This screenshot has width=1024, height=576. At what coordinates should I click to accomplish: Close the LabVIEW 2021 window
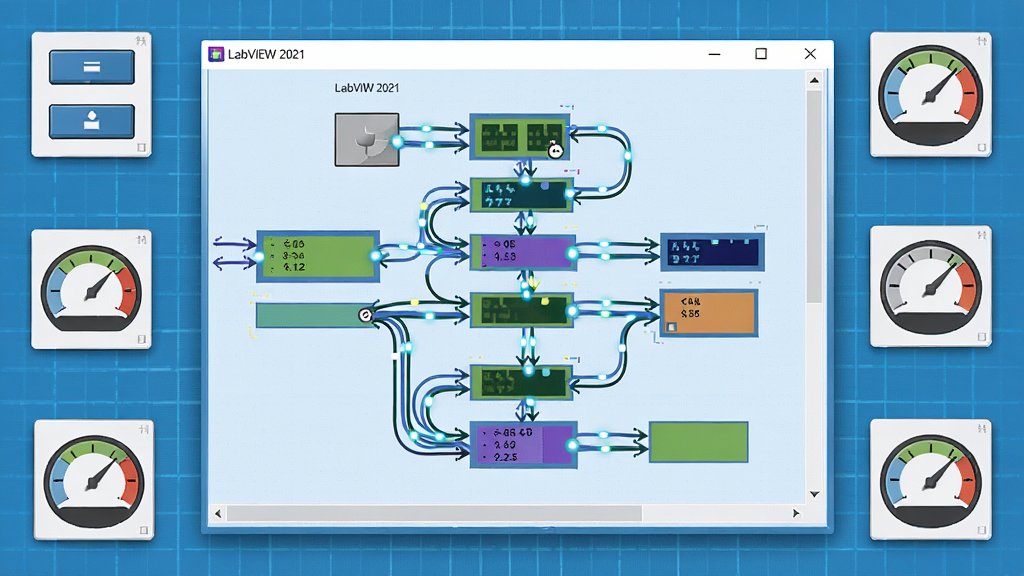click(810, 54)
